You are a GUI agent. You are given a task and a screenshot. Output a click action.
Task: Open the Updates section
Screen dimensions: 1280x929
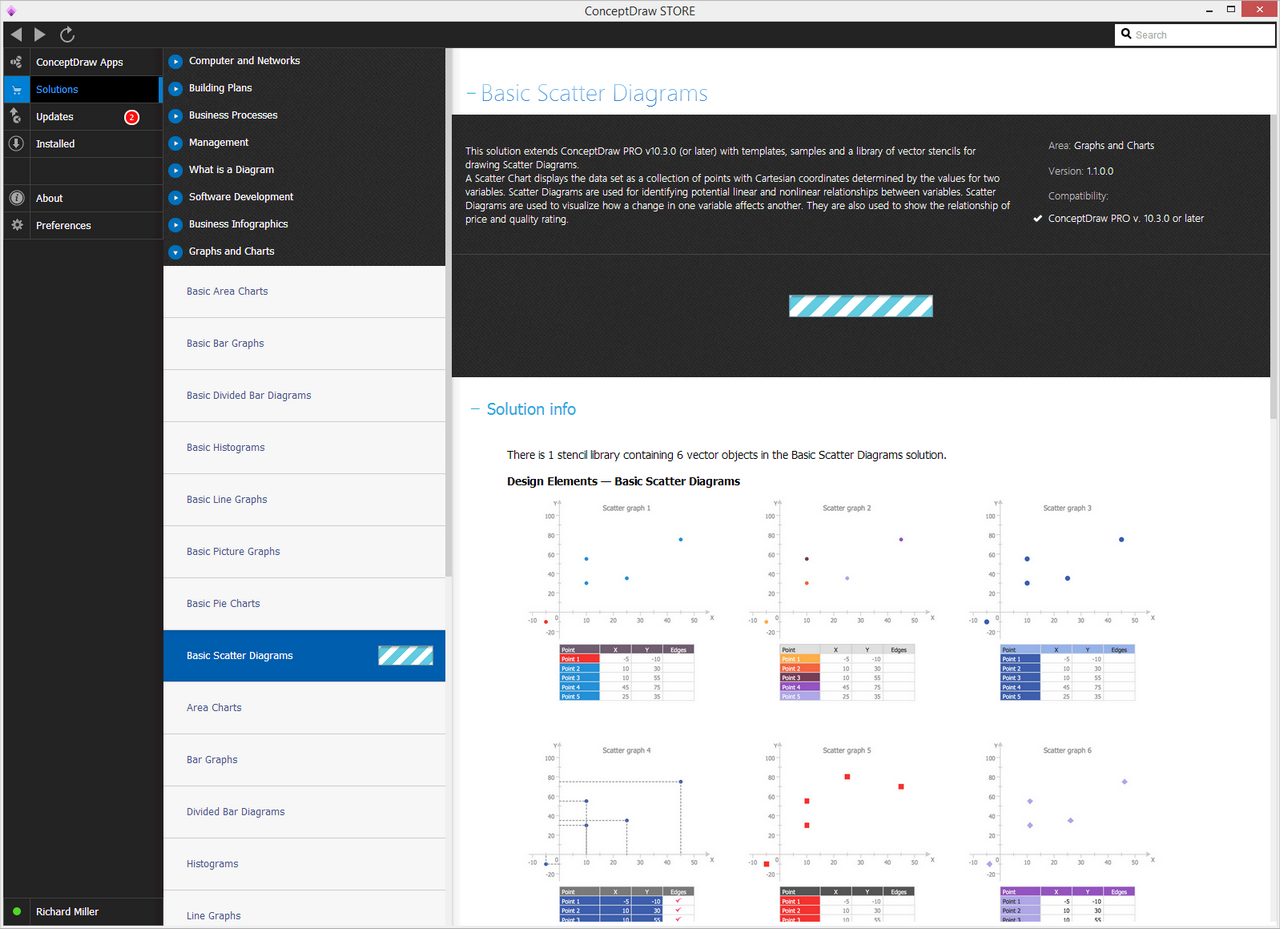point(55,117)
